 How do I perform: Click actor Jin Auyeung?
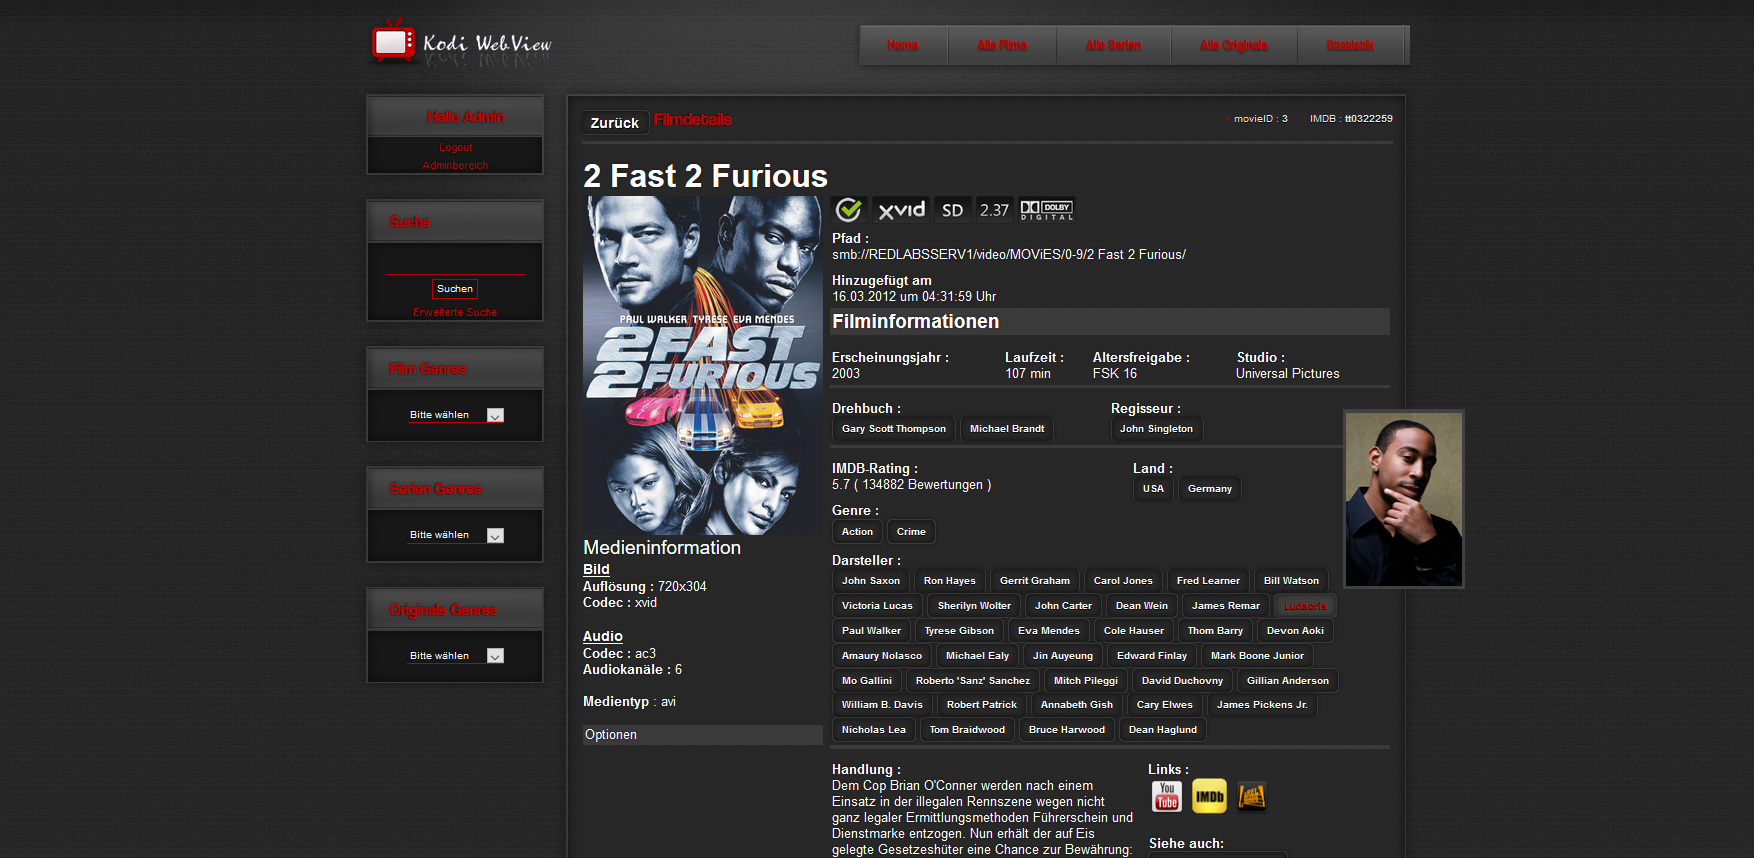pyautogui.click(x=1063, y=656)
